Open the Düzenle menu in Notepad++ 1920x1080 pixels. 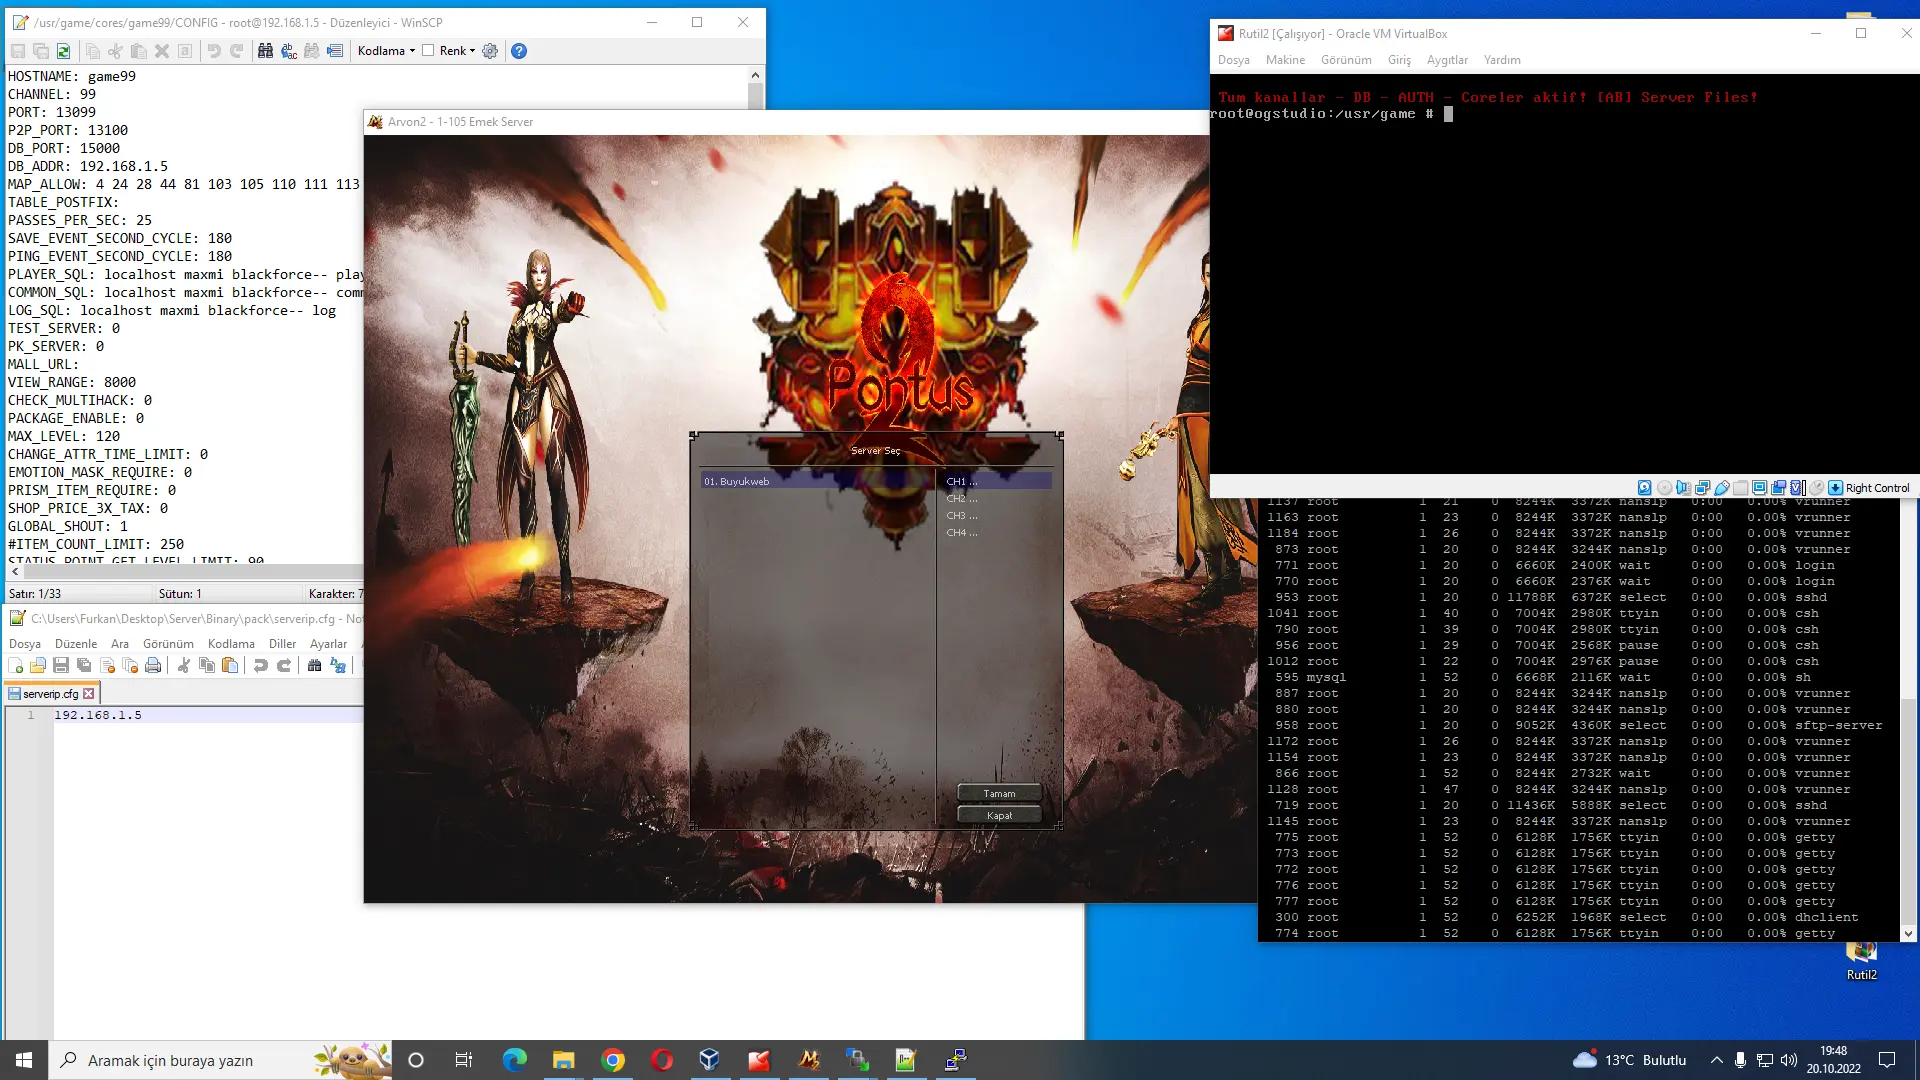76,644
